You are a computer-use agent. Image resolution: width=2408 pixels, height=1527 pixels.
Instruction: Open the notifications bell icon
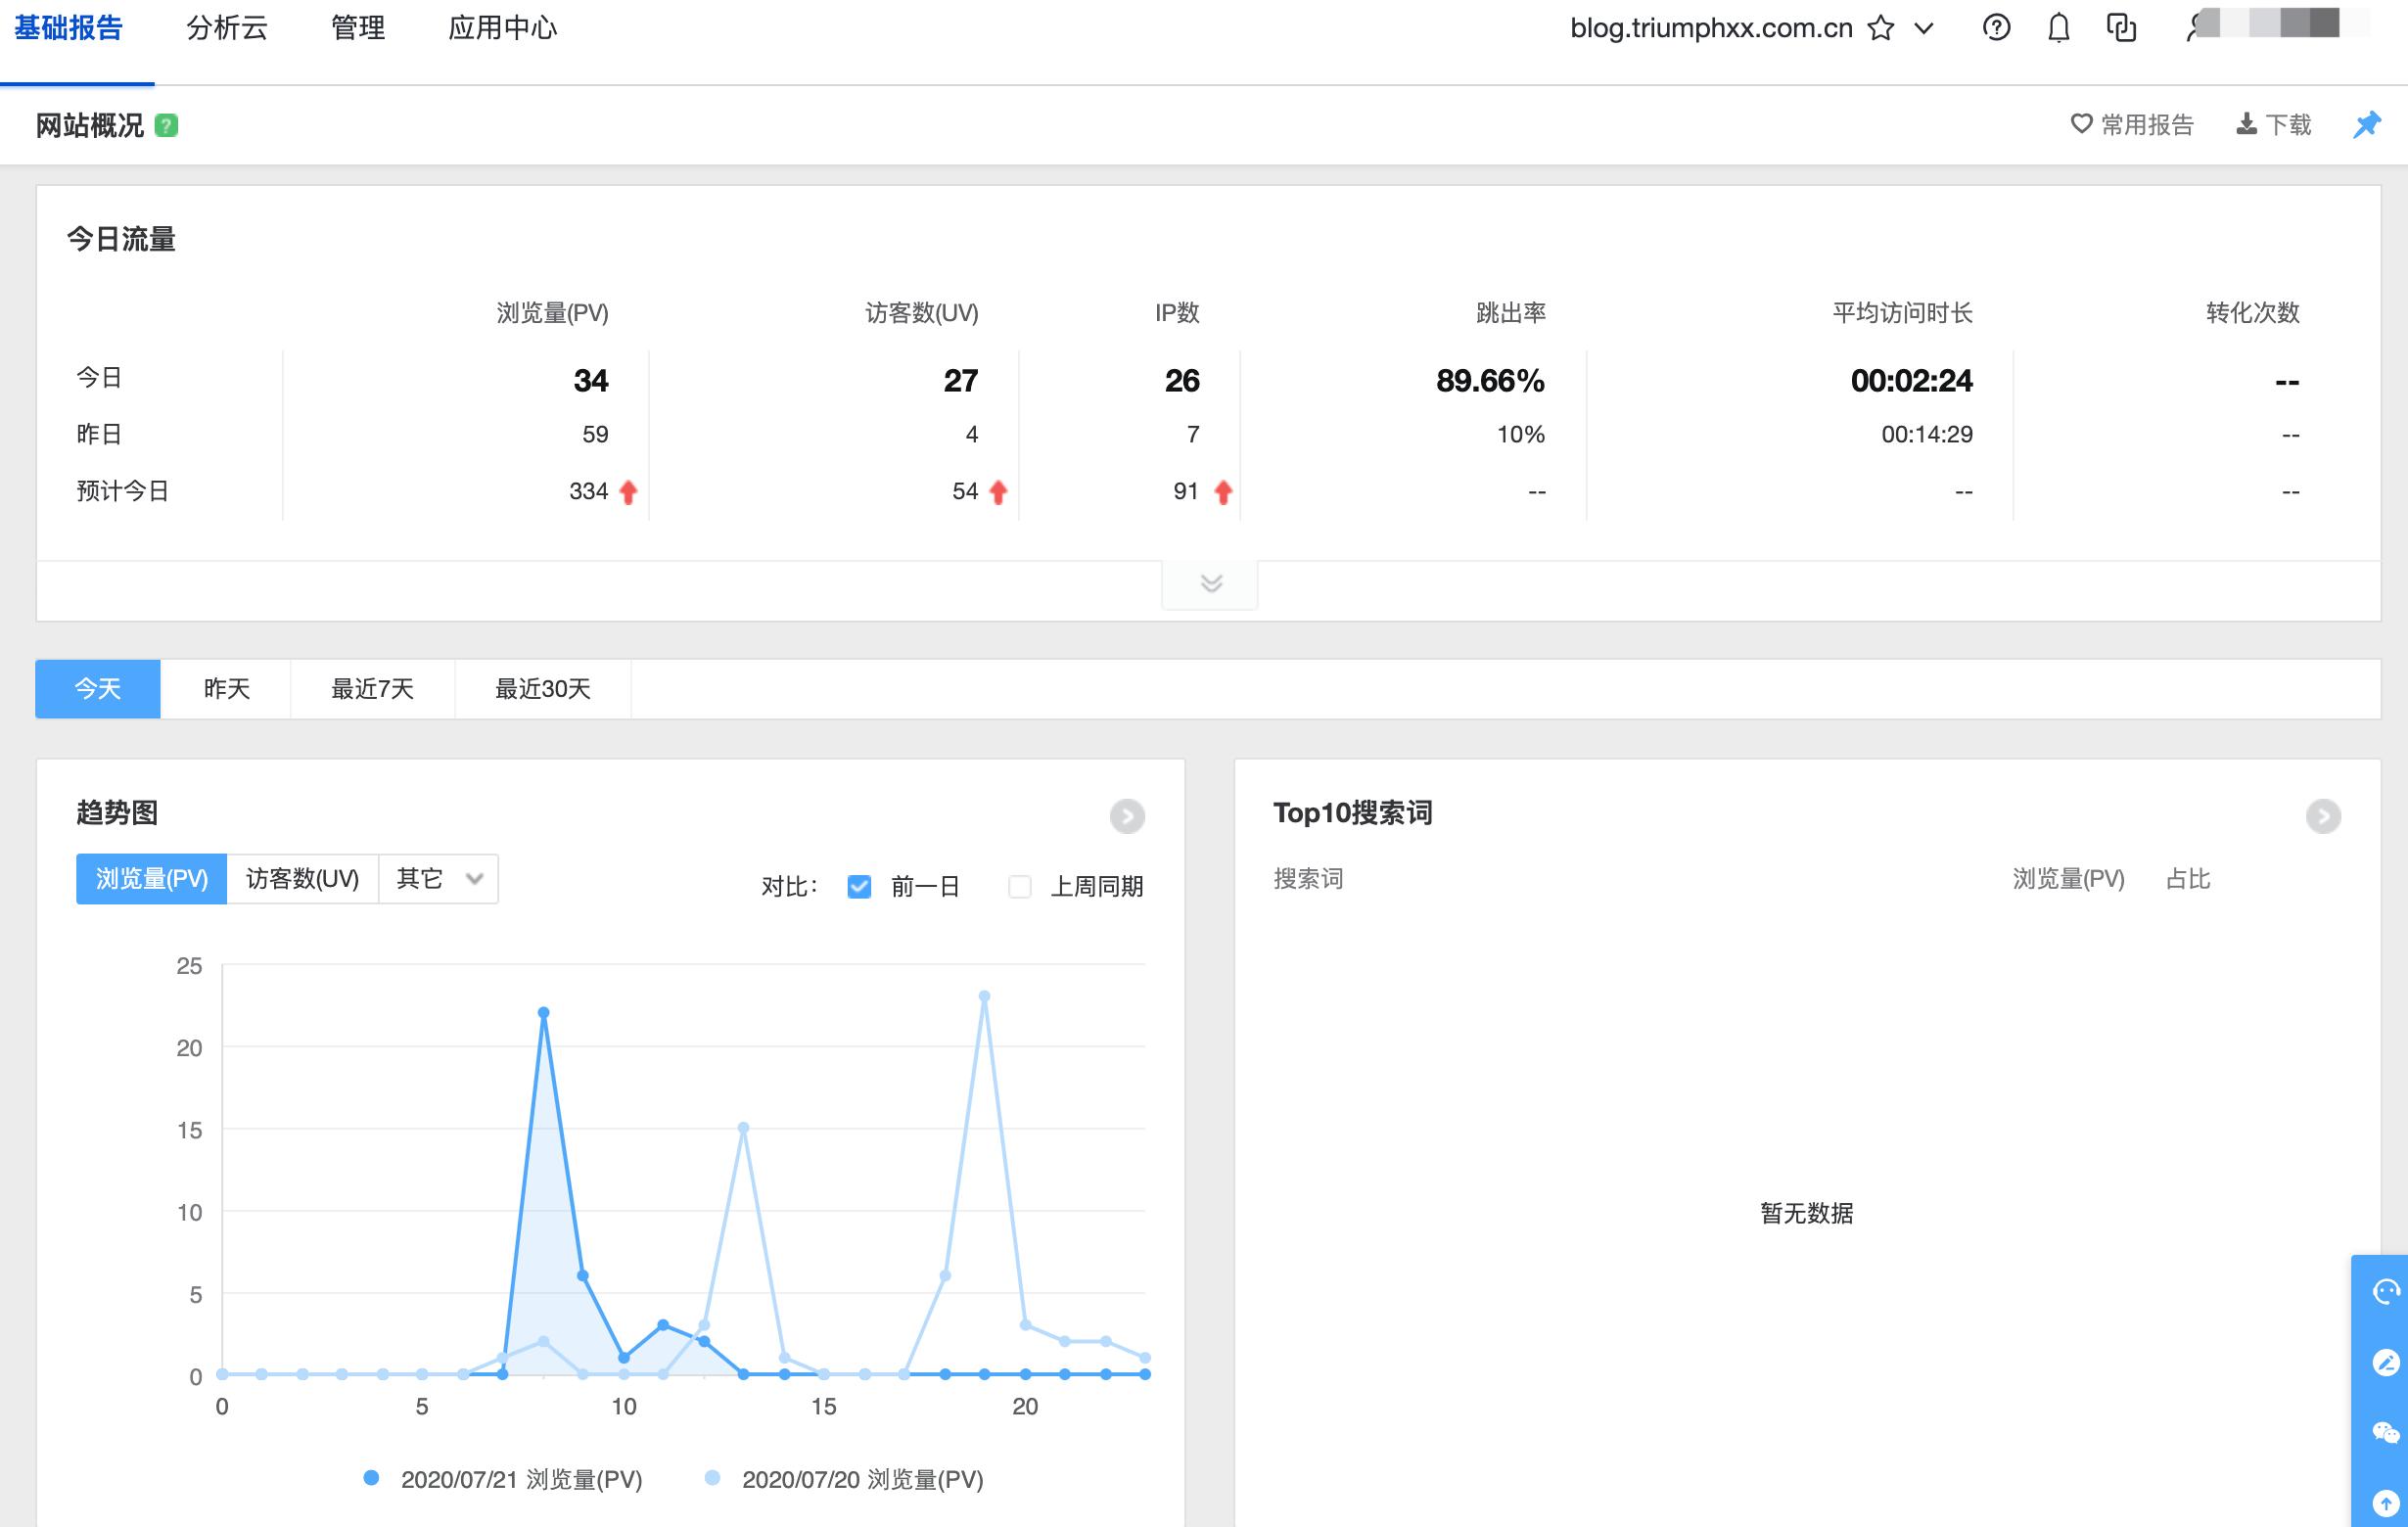coord(2060,28)
